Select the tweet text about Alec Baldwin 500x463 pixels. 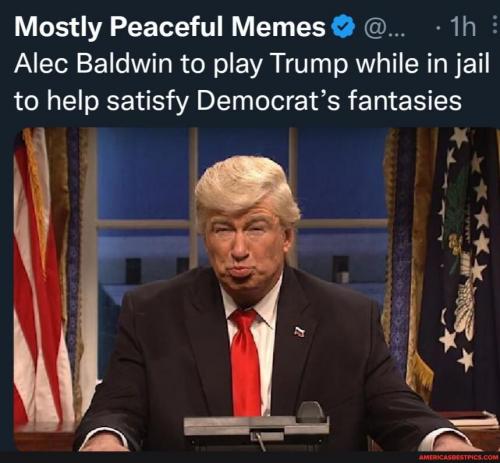click(x=252, y=82)
